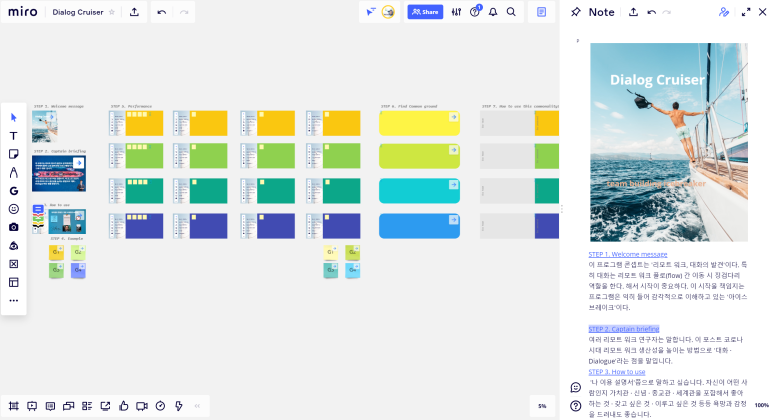
Task: Undo the last board action
Action: [162, 12]
